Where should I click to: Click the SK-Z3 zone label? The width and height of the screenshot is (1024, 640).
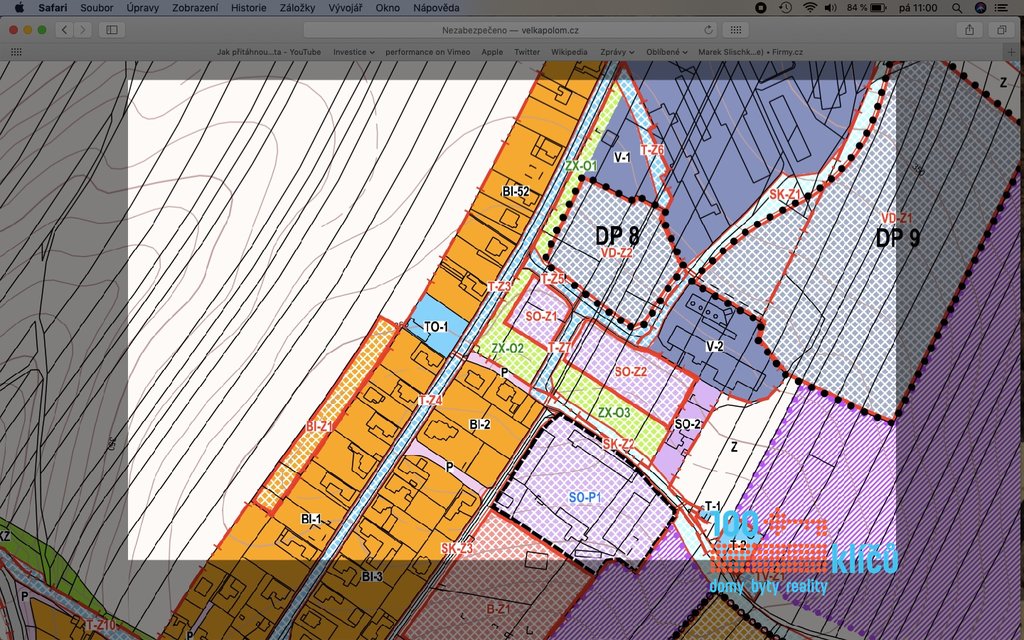tap(456, 548)
